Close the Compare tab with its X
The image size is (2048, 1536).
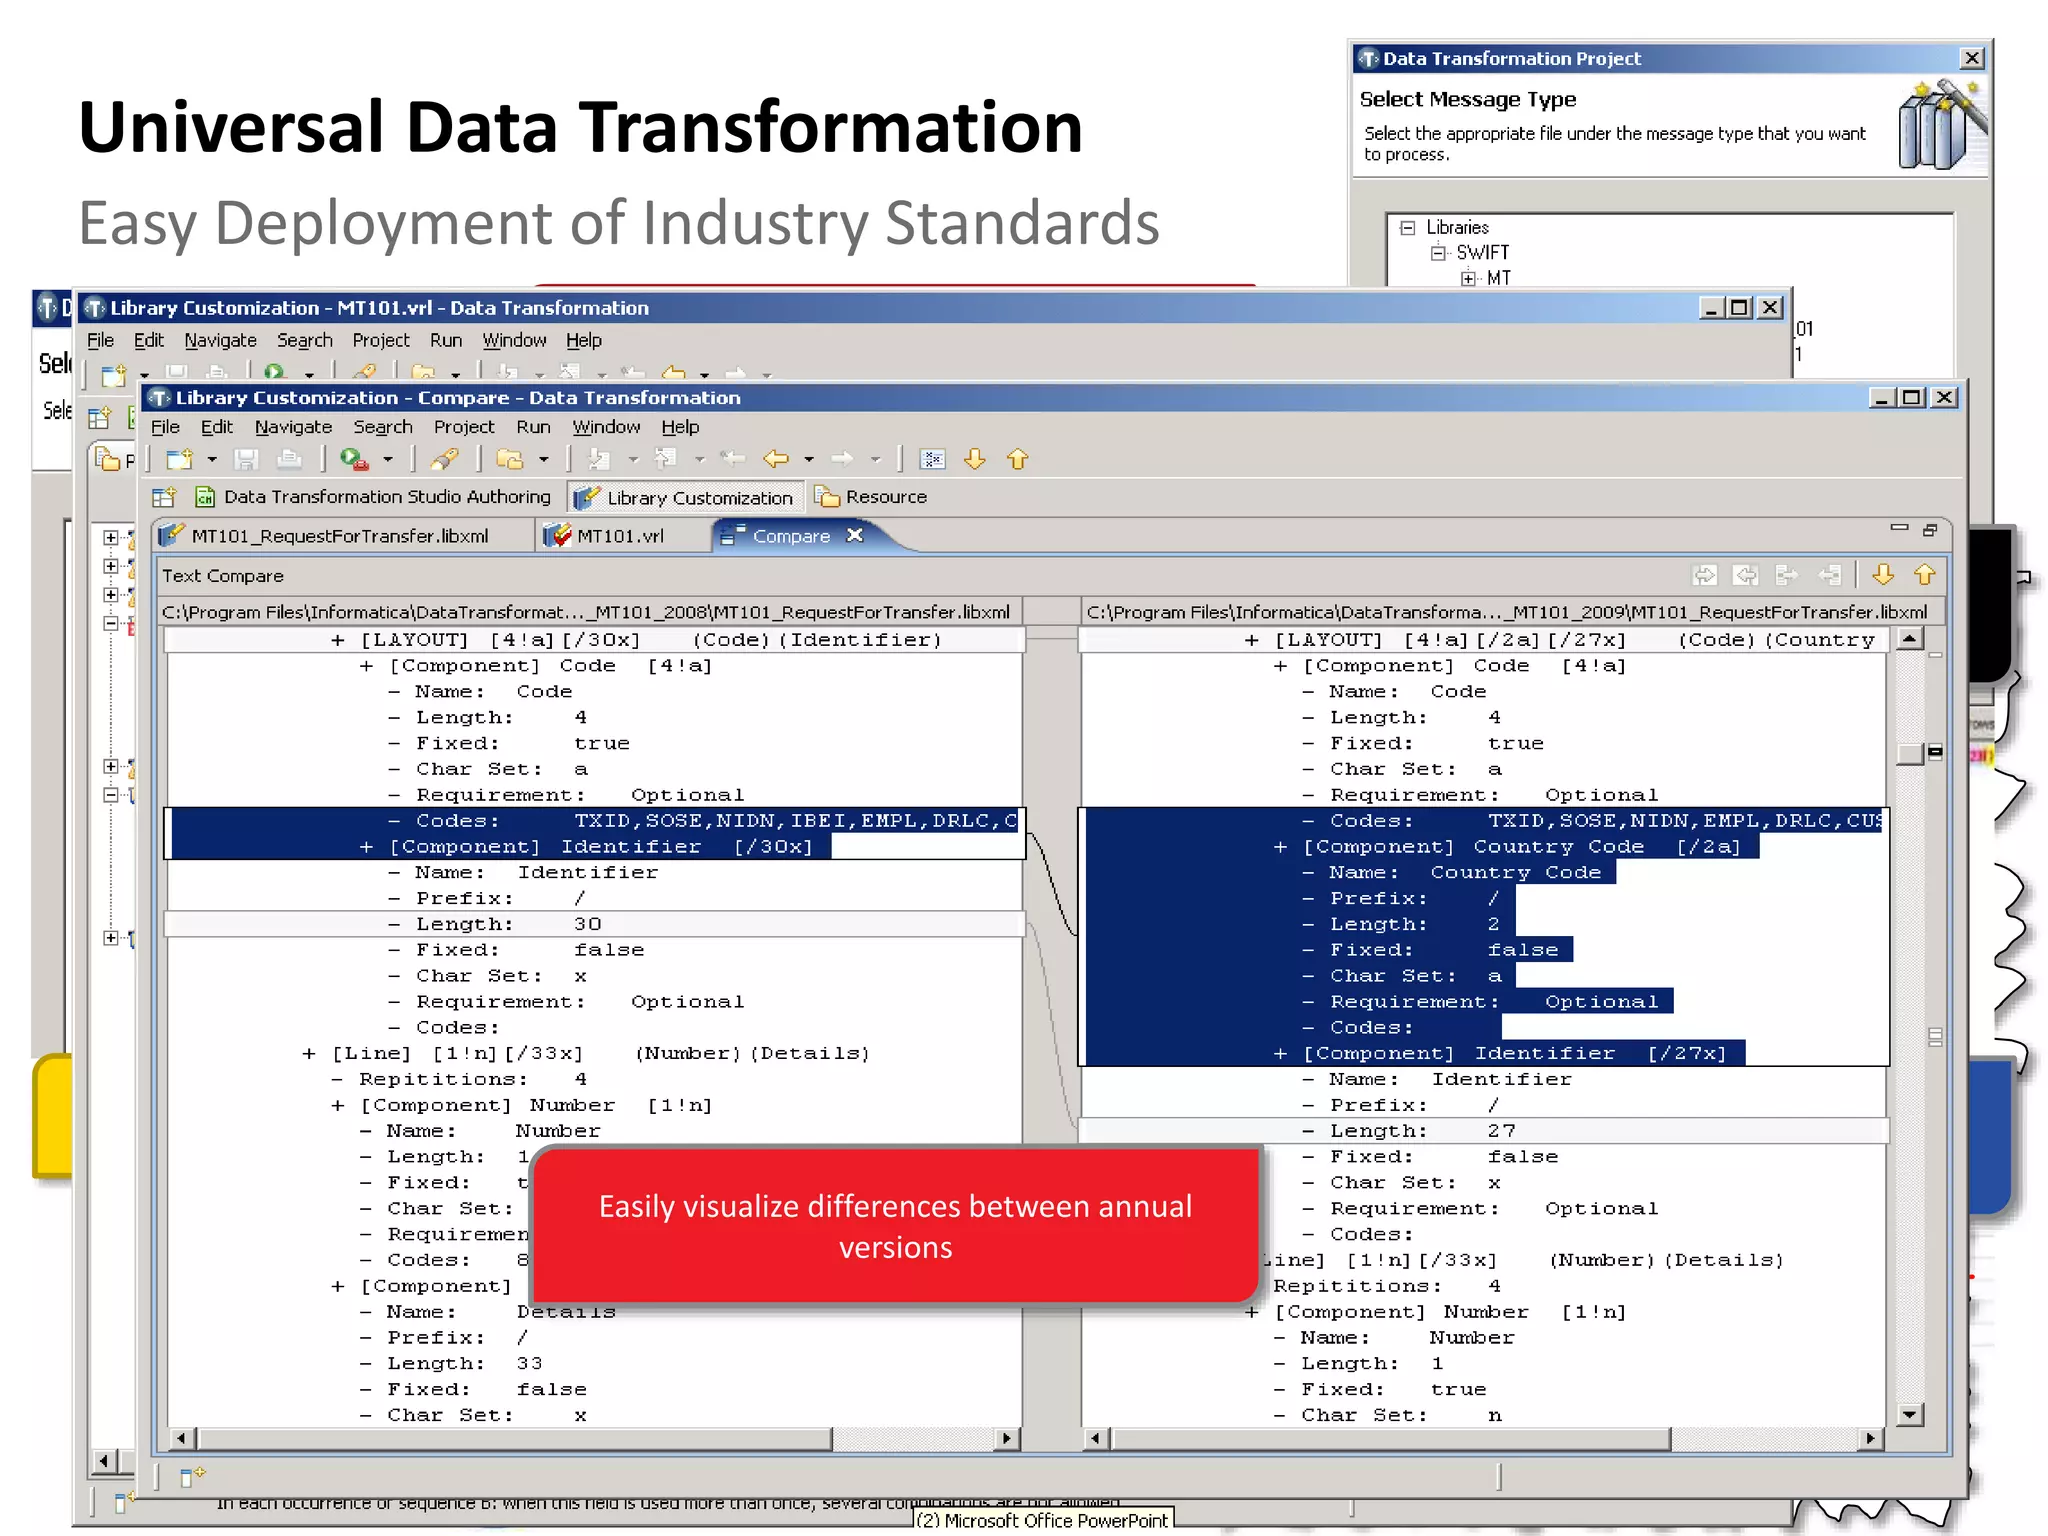(855, 535)
